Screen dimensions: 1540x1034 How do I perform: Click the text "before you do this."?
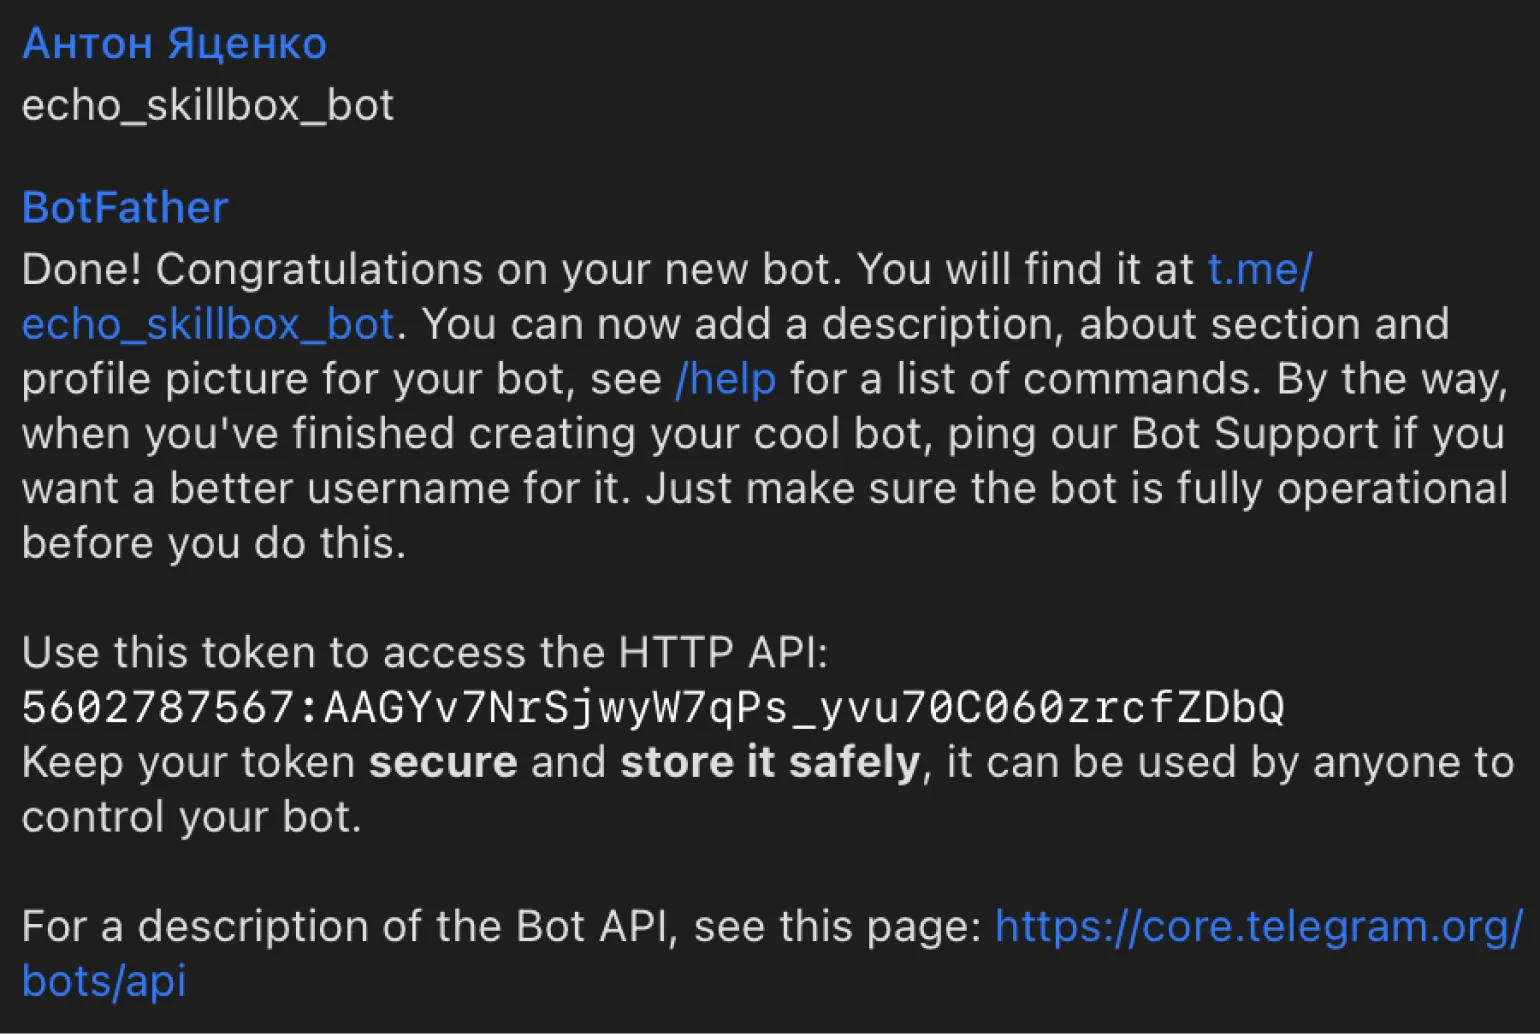tap(213, 544)
